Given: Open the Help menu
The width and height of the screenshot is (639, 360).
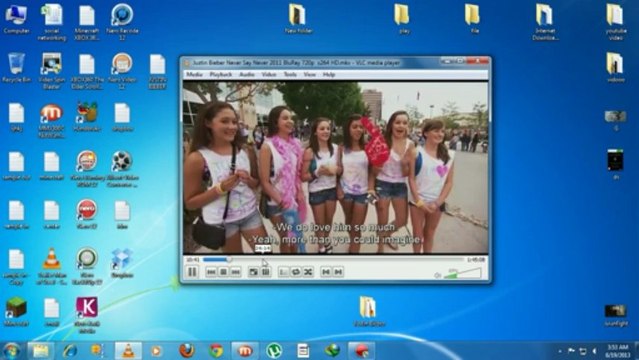Looking at the screenshot, I should tap(329, 75).
